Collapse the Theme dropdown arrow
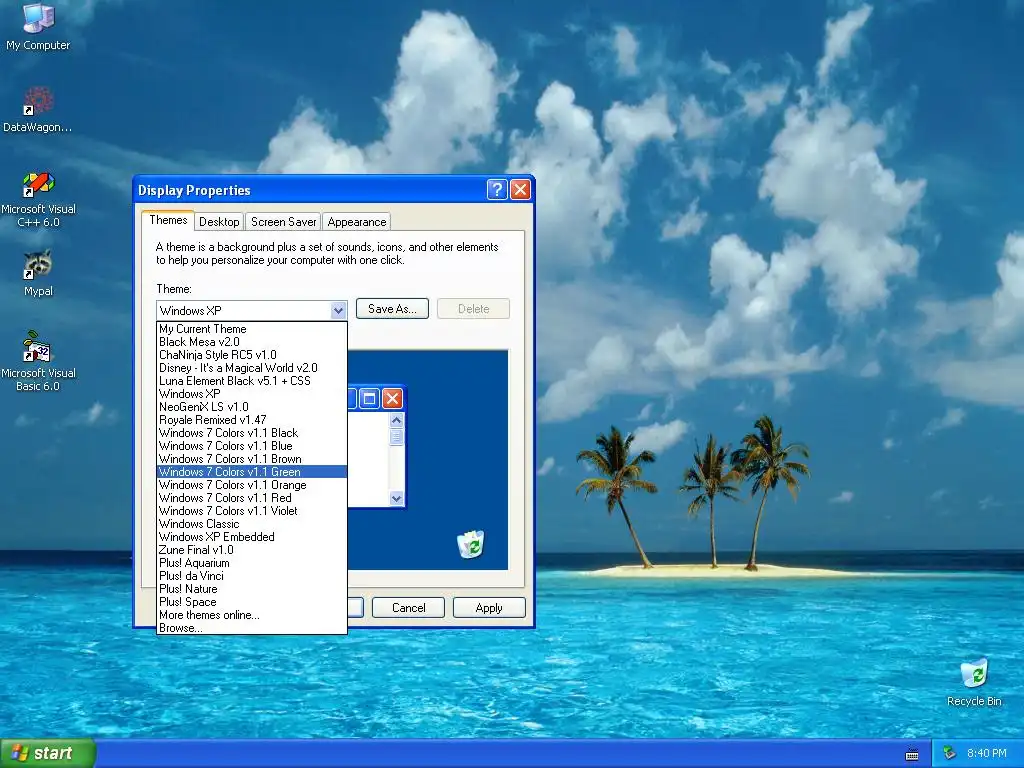 pyautogui.click(x=338, y=310)
